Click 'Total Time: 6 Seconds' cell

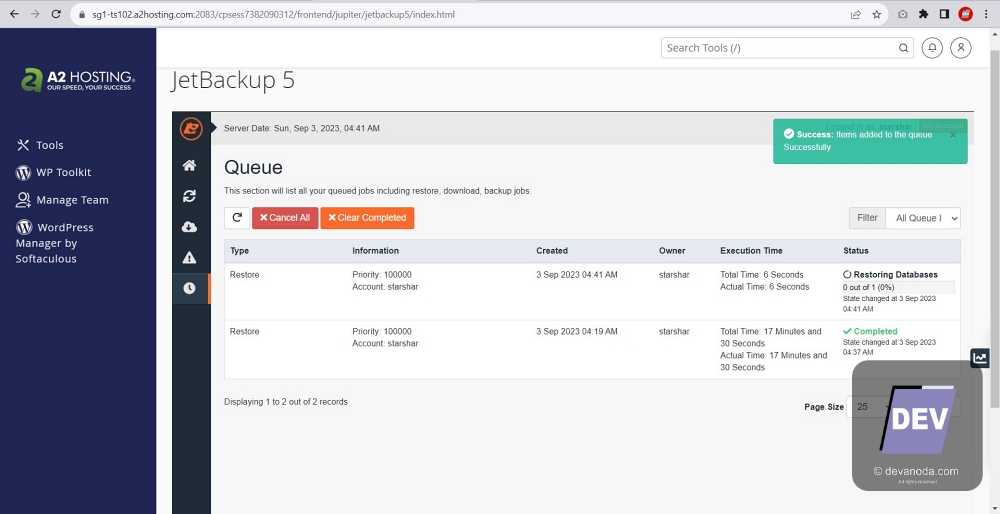click(761, 275)
